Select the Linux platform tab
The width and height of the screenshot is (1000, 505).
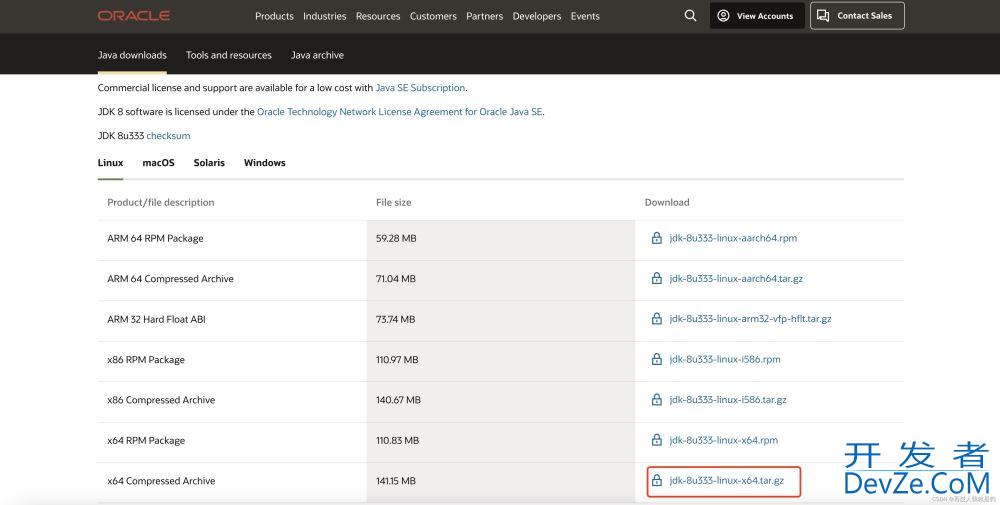tap(110, 163)
